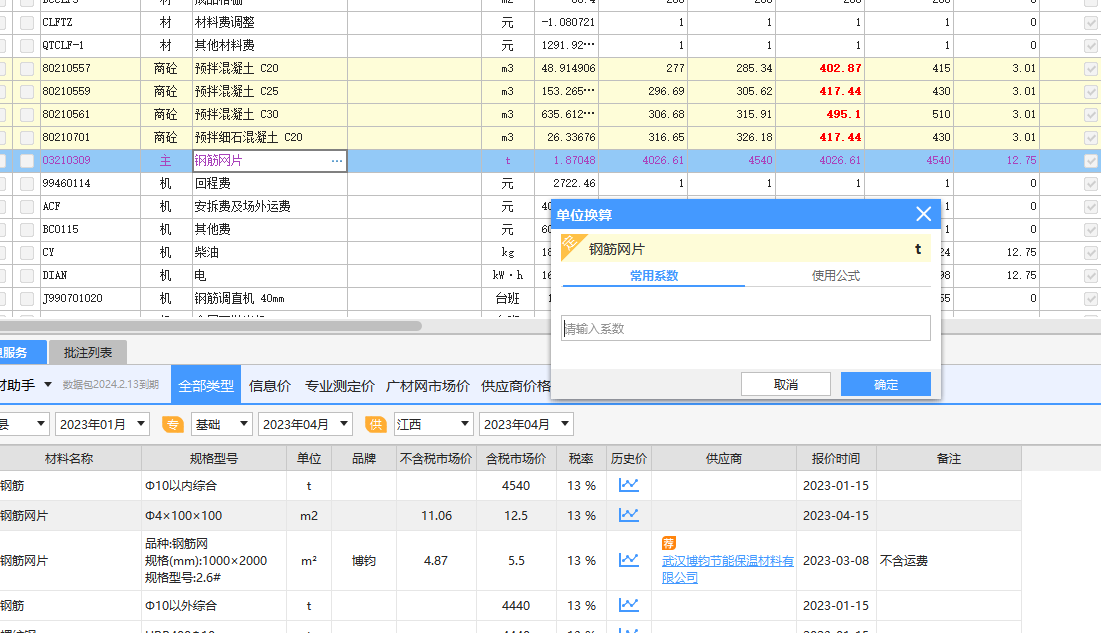
Task: Click code cell 03210309
Action: 90,161
